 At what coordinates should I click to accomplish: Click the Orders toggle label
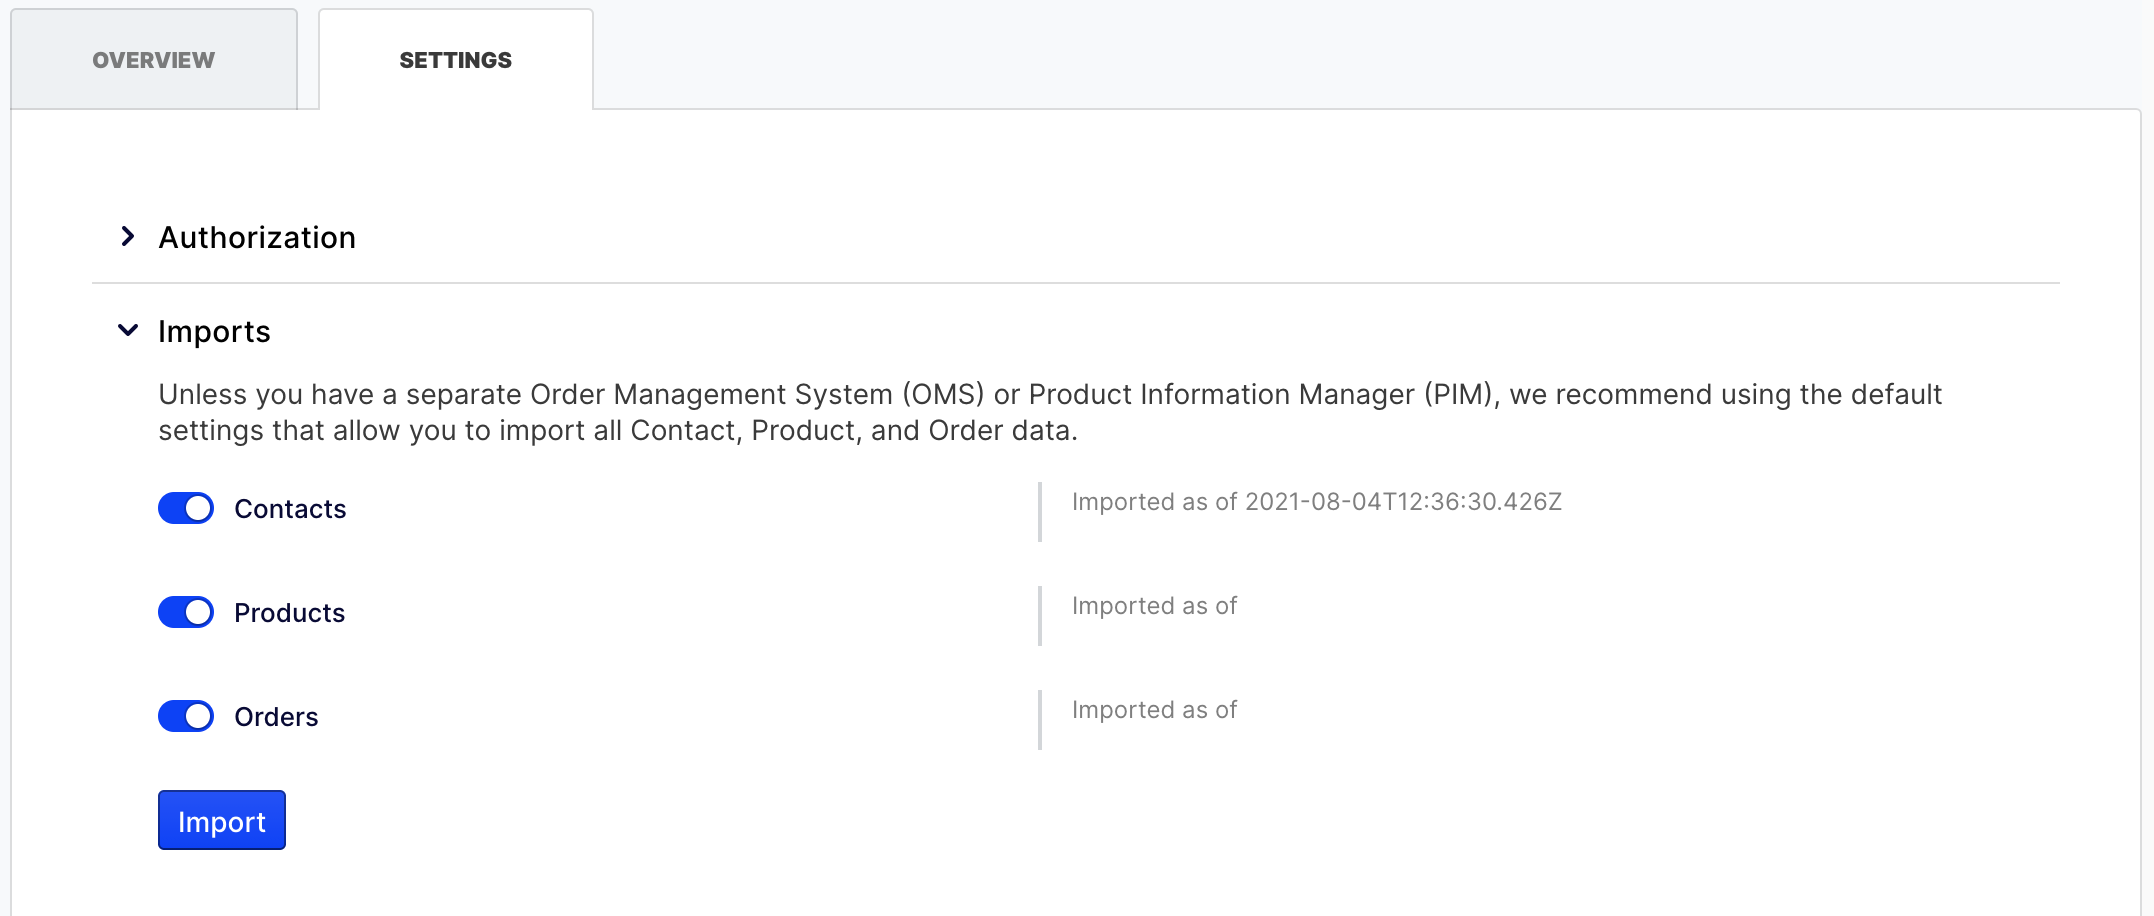click(x=276, y=718)
